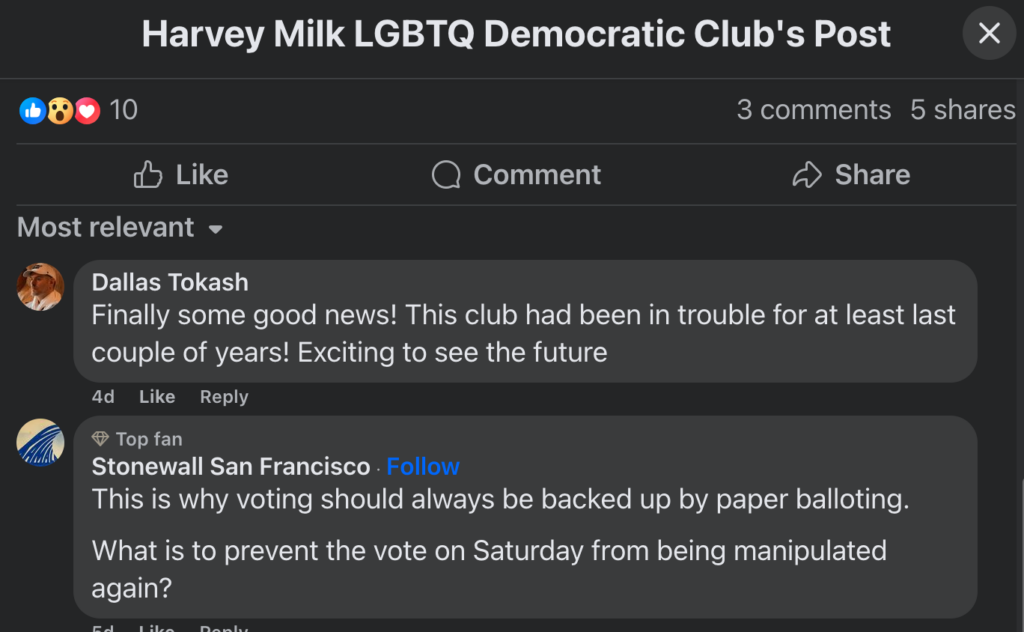The height and width of the screenshot is (632, 1024).
Task: Click the thumbs-up Like reaction icon
Action: pyautogui.click(x=32, y=110)
